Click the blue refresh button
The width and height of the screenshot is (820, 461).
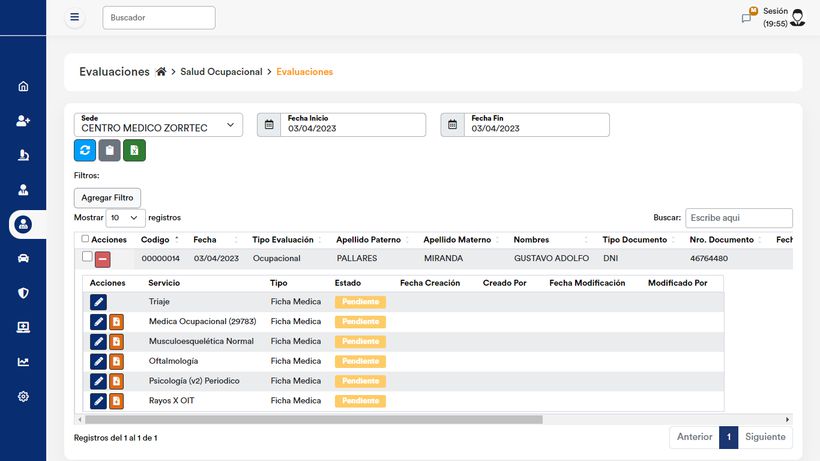tap(85, 151)
